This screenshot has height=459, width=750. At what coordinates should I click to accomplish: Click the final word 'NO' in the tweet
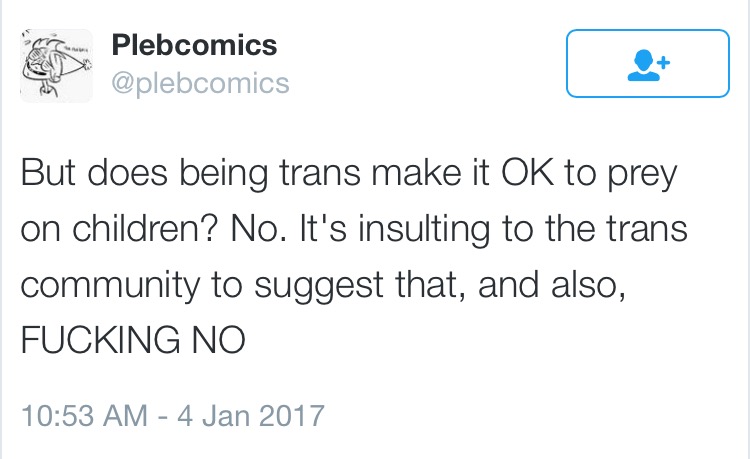tap(219, 339)
